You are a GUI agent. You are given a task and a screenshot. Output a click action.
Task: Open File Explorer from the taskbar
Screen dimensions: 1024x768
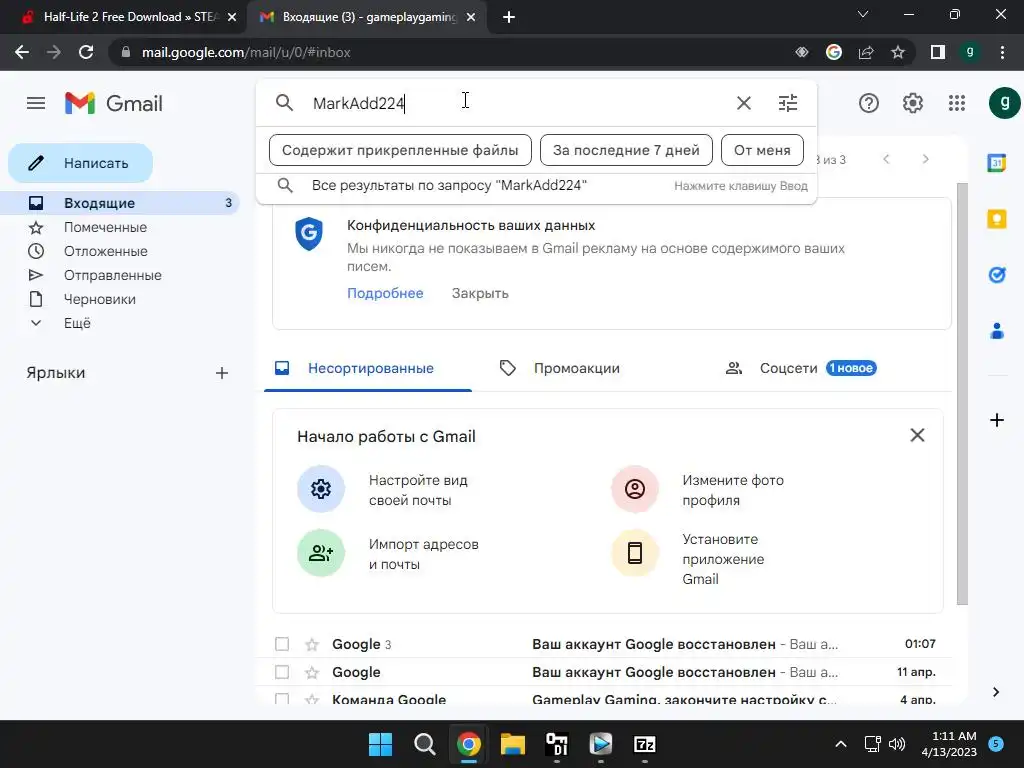[513, 744]
